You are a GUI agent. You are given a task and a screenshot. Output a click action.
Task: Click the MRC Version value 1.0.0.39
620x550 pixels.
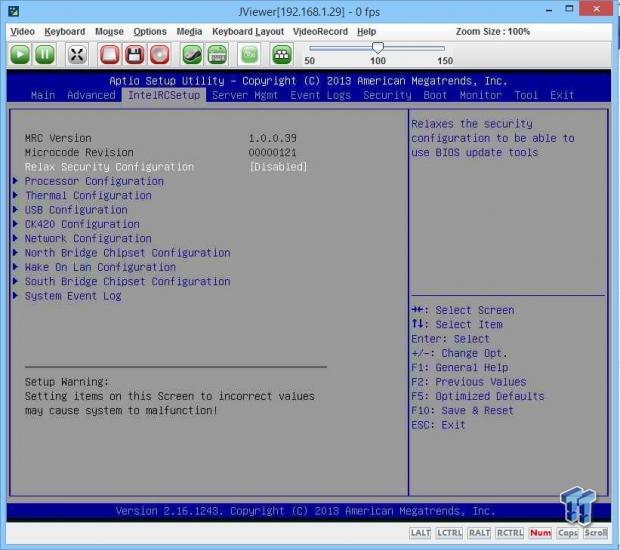[272, 138]
